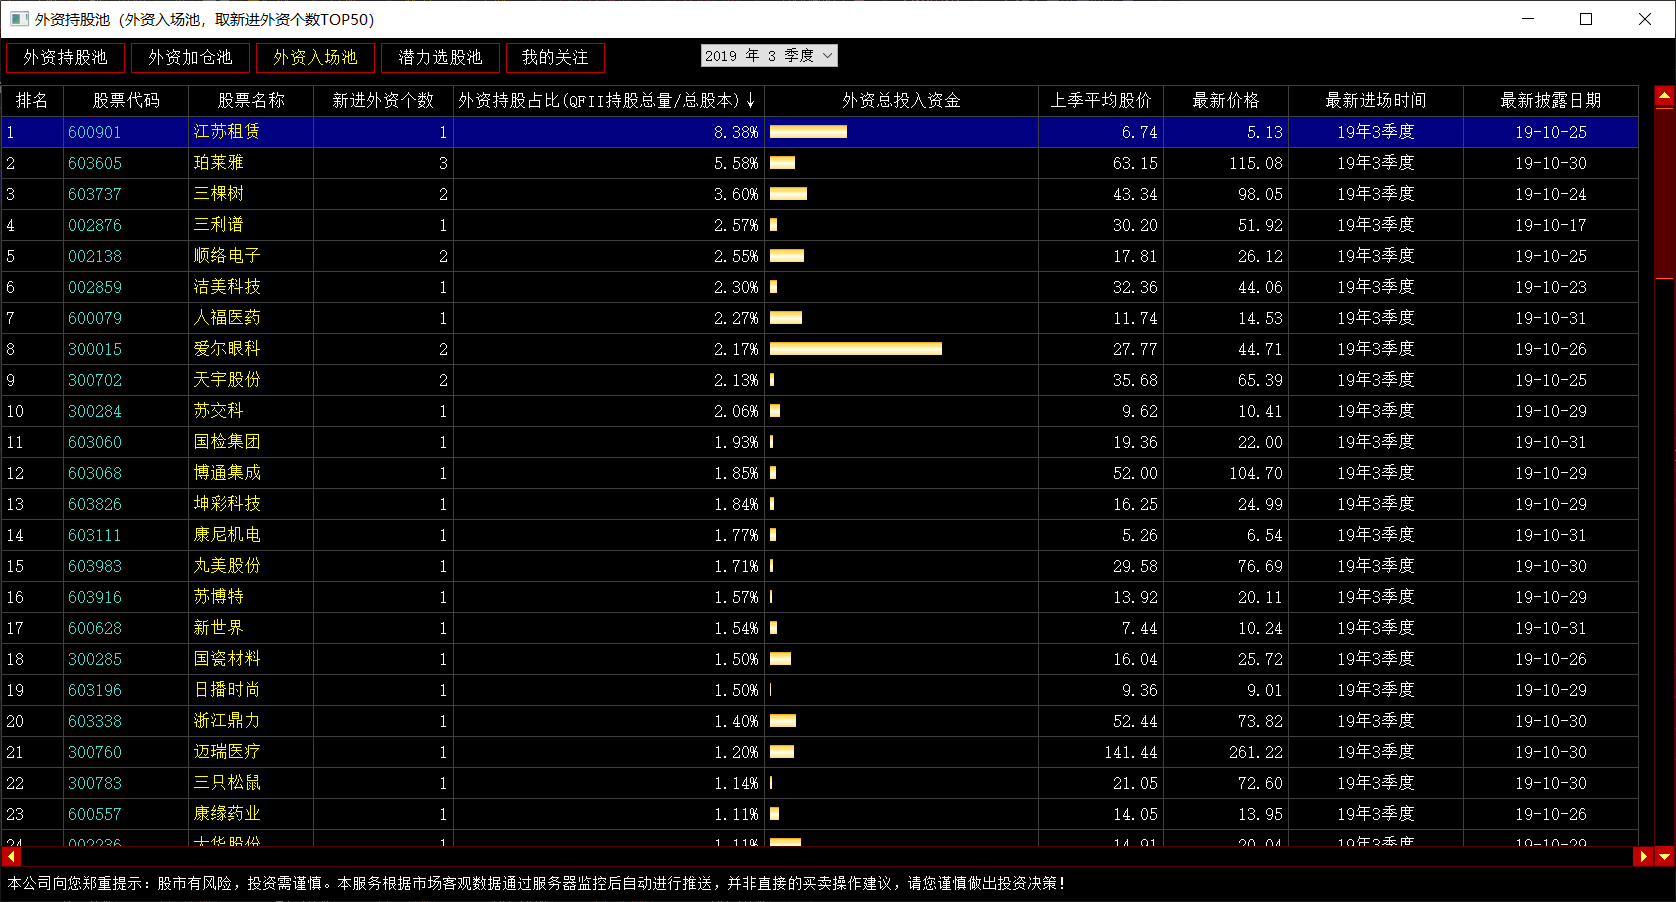Click the 爱尔眼科 capital investment bar
This screenshot has height=902, width=1676.
pyautogui.click(x=855, y=349)
